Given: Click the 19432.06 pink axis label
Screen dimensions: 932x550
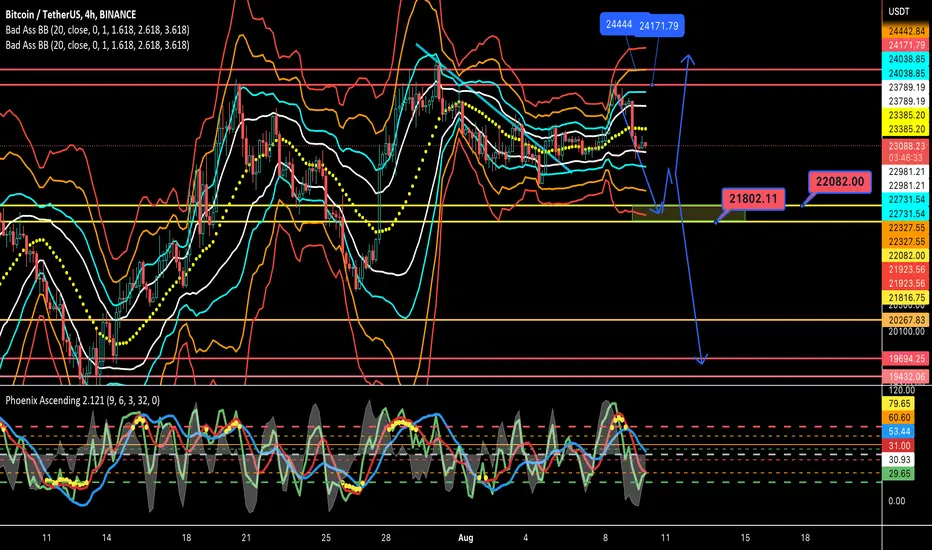Looking at the screenshot, I should 906,376.
